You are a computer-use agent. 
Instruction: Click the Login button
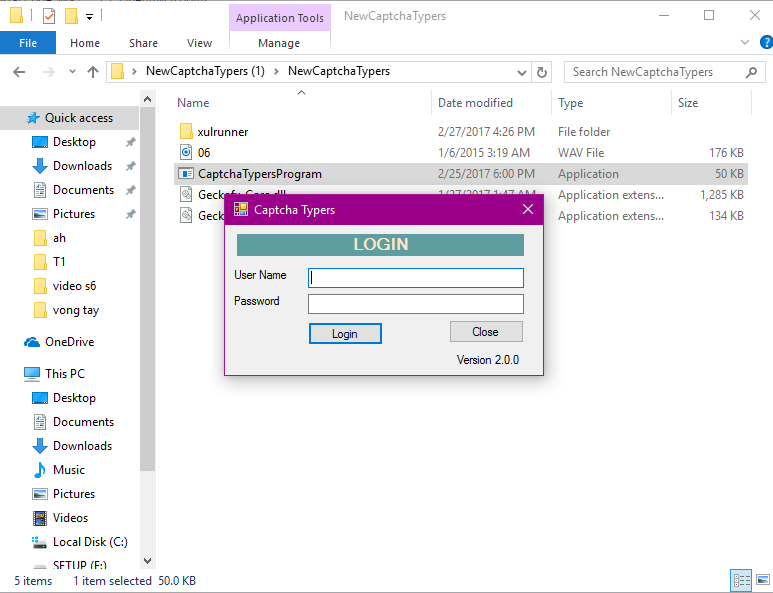click(x=345, y=334)
